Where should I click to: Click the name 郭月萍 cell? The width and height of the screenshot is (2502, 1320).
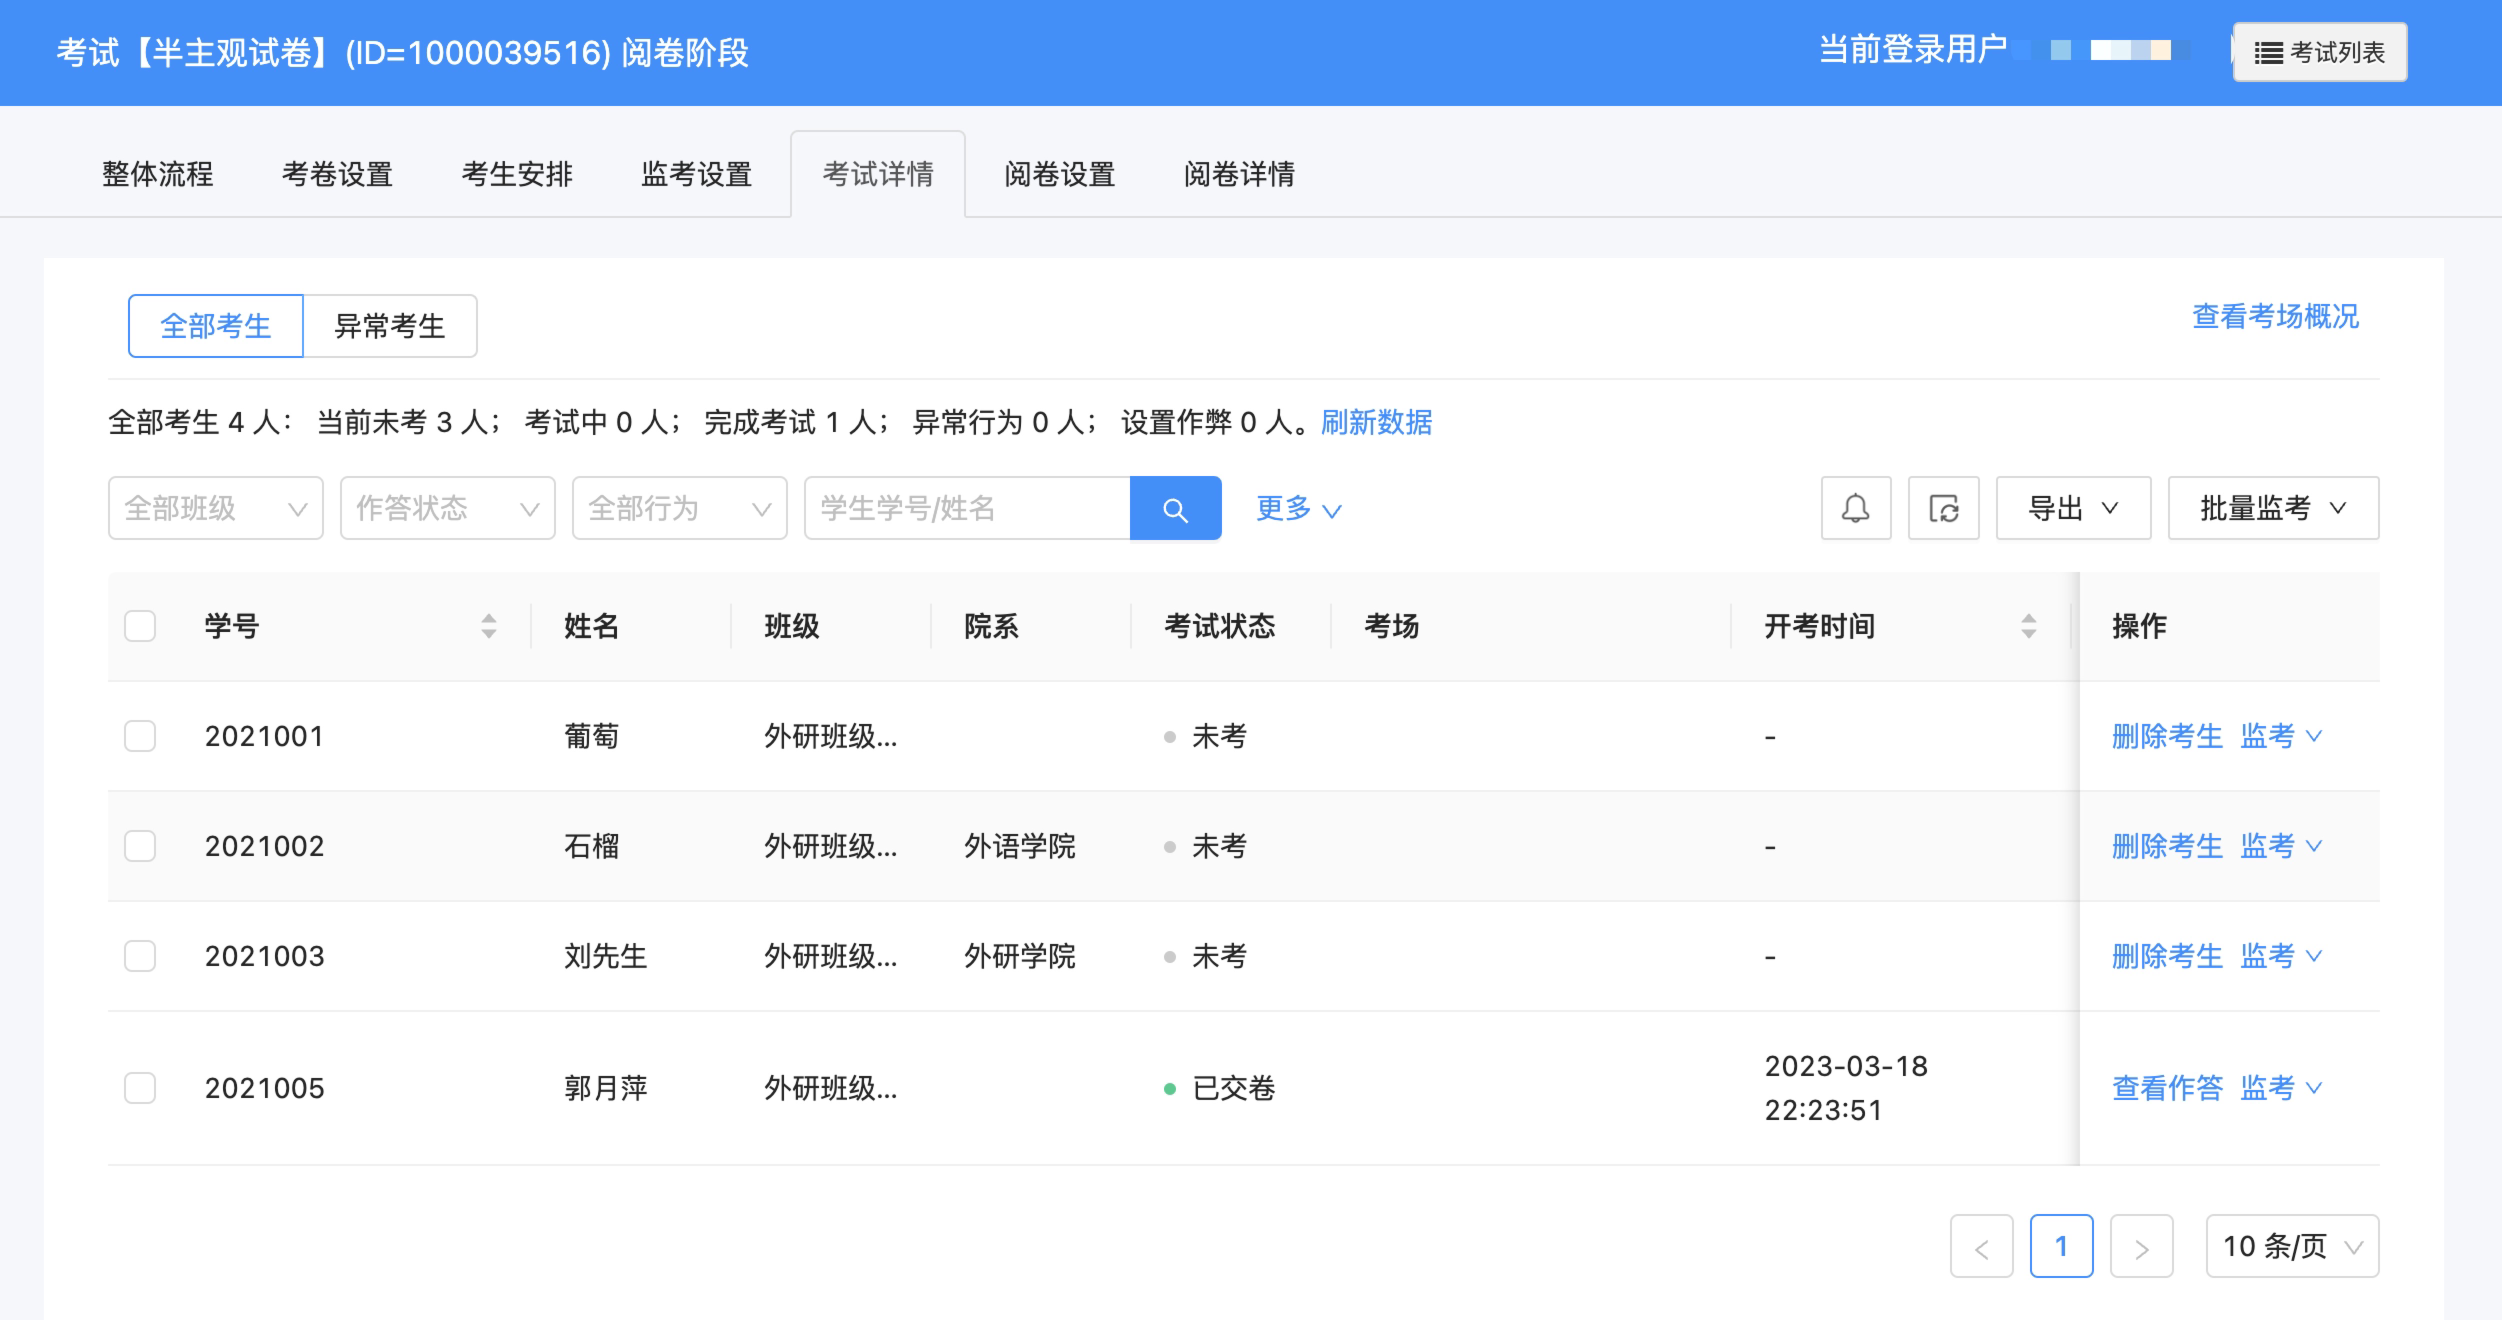pos(606,1088)
